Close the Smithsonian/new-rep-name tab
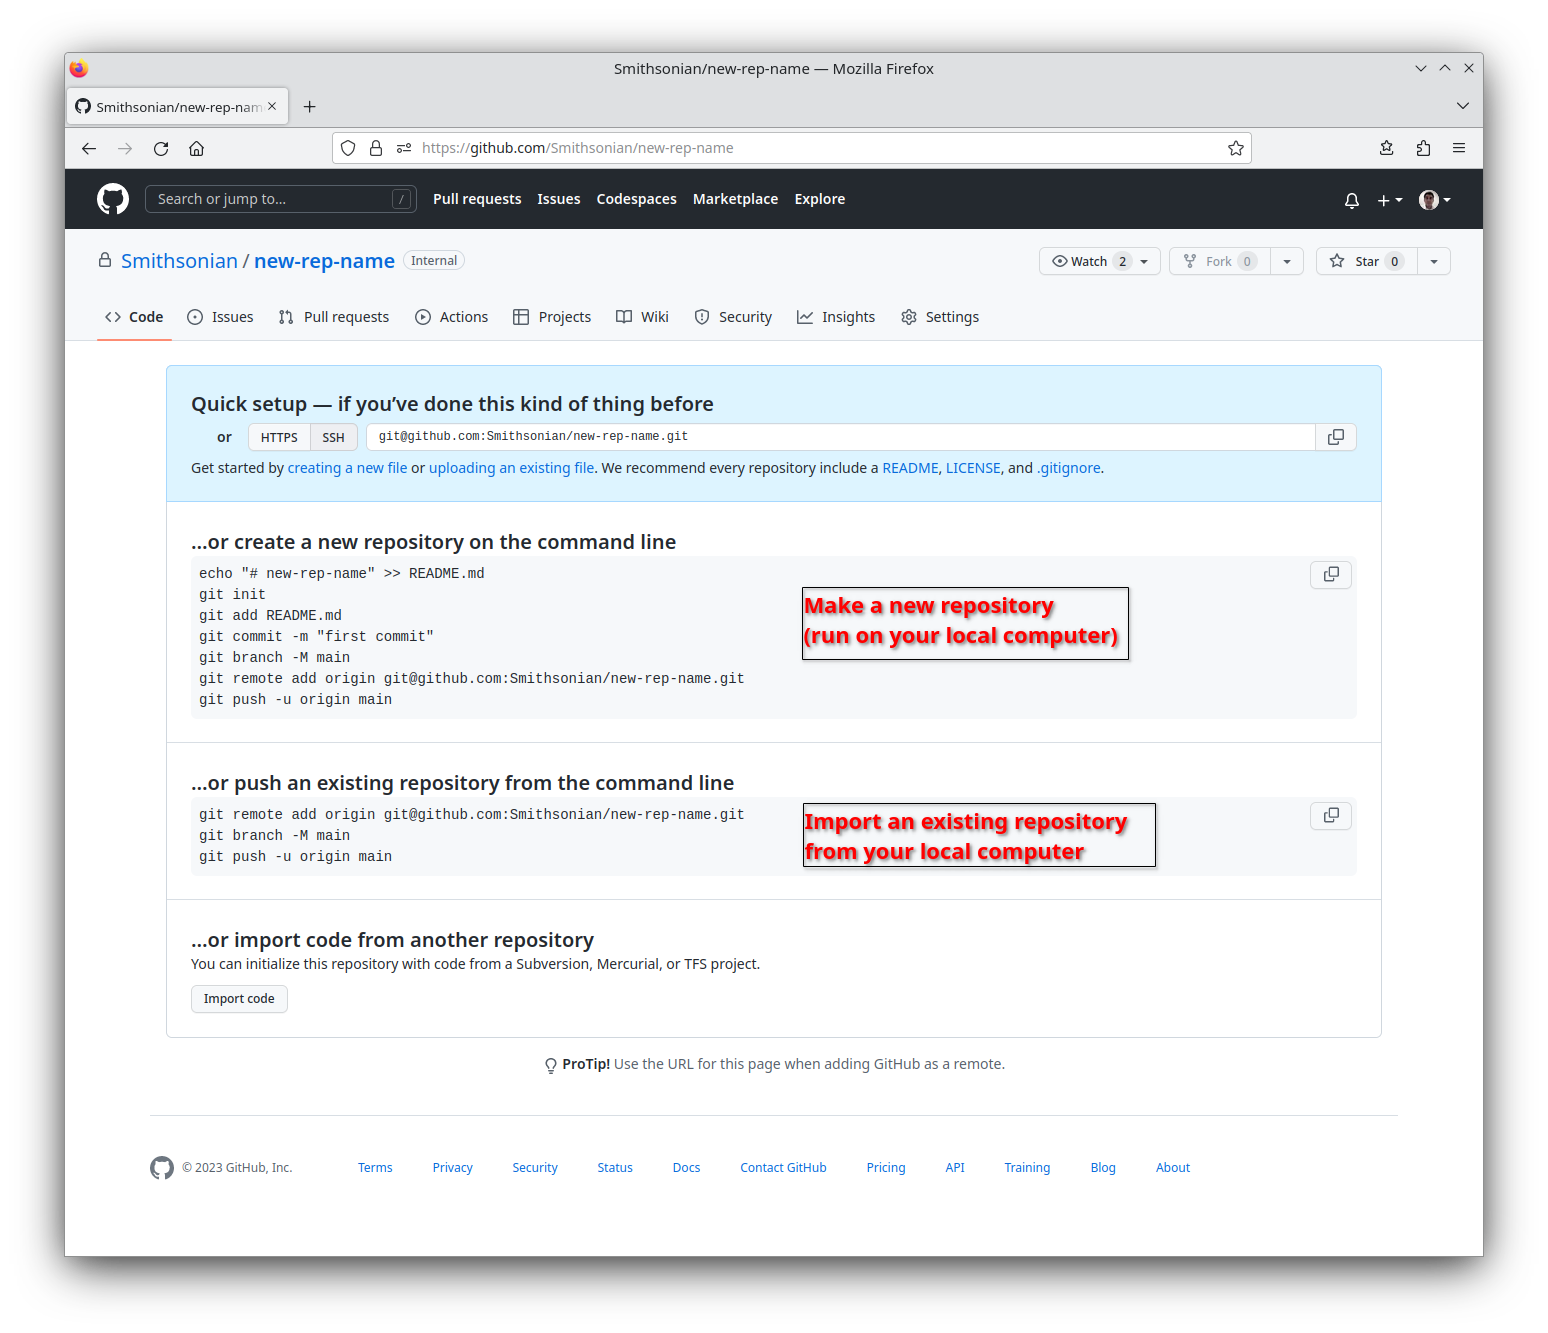The image size is (1548, 1333). (x=272, y=106)
